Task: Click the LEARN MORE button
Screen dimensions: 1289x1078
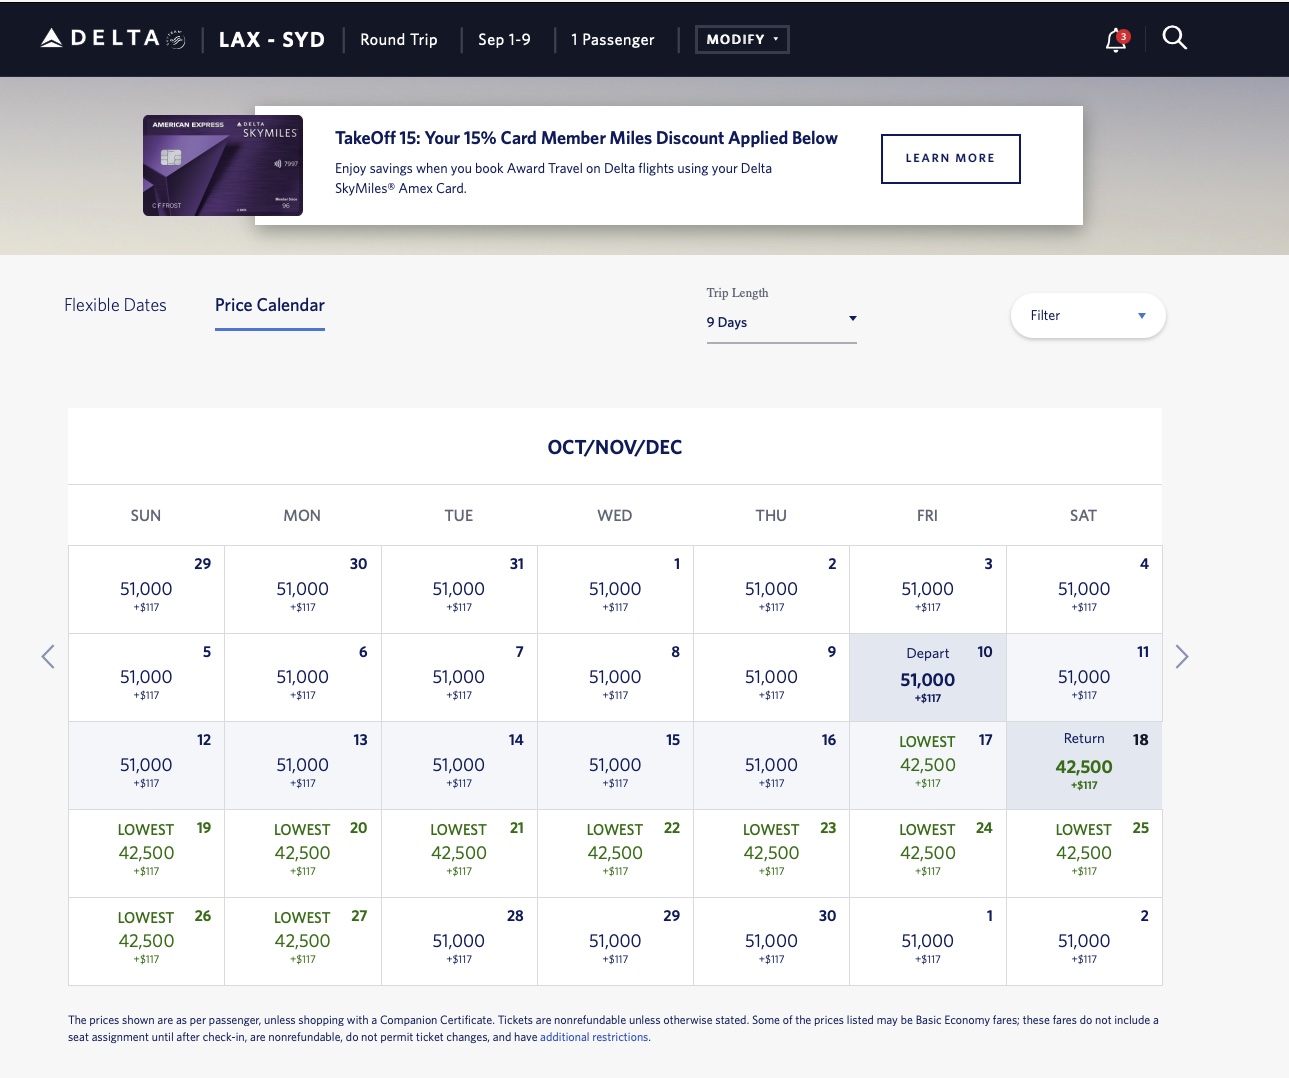Action: tap(950, 158)
